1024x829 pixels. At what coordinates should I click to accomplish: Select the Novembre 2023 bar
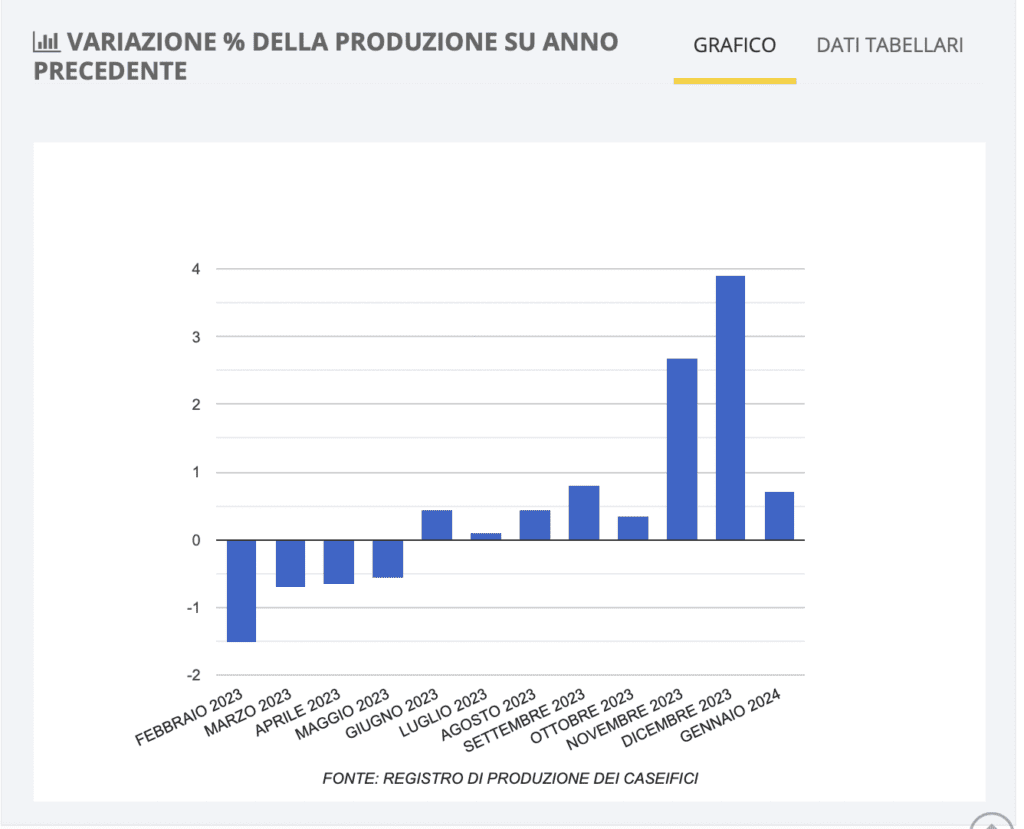pyautogui.click(x=682, y=449)
